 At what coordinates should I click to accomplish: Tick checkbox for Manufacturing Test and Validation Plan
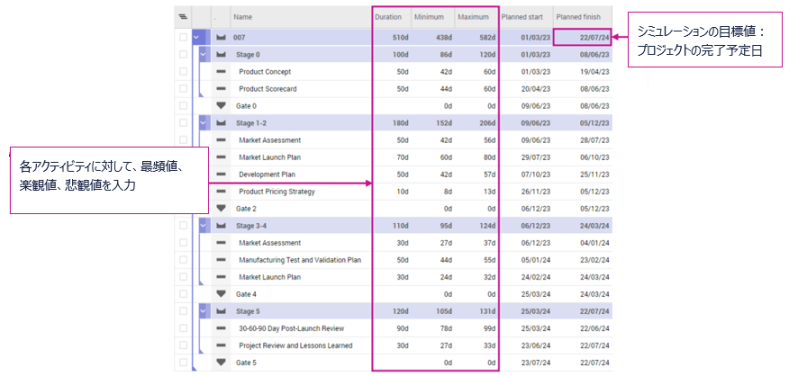pyautogui.click(x=183, y=260)
